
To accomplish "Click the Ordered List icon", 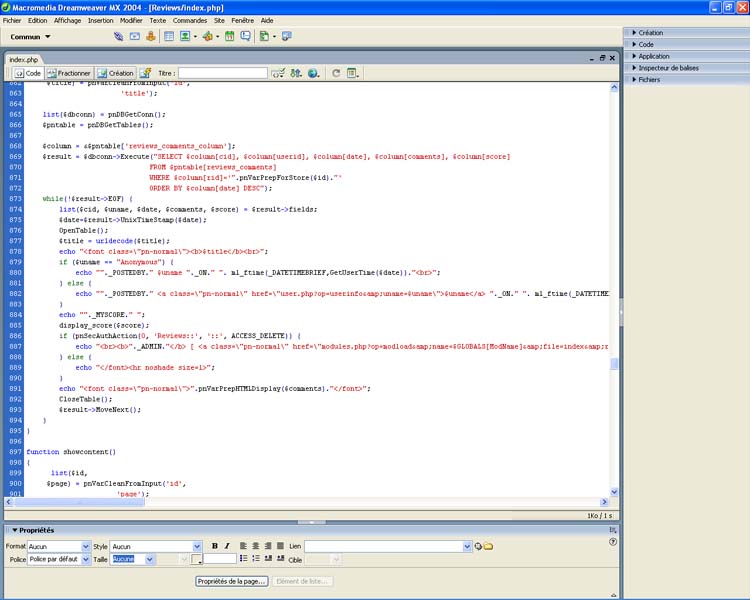I will pyautogui.click(x=256, y=558).
